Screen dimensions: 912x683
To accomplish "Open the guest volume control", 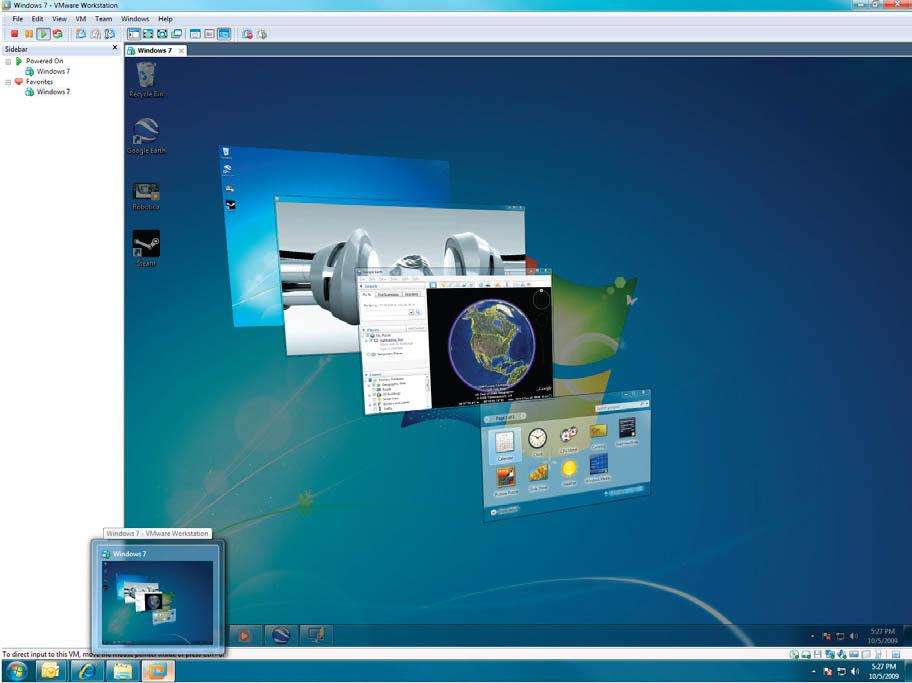I will click(853, 636).
